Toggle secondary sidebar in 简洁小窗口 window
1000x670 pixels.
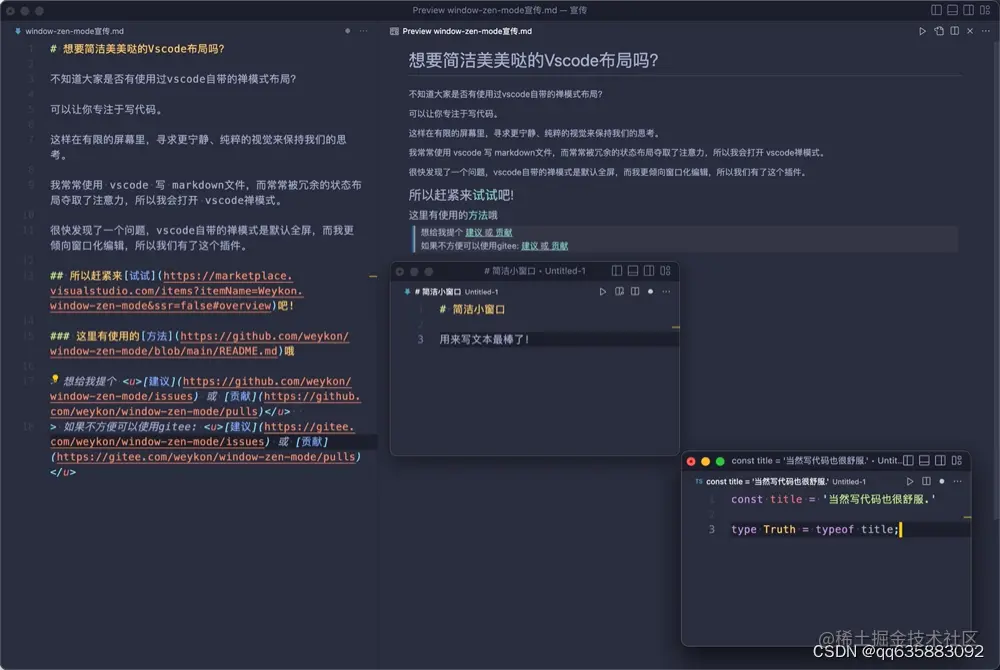point(649,271)
